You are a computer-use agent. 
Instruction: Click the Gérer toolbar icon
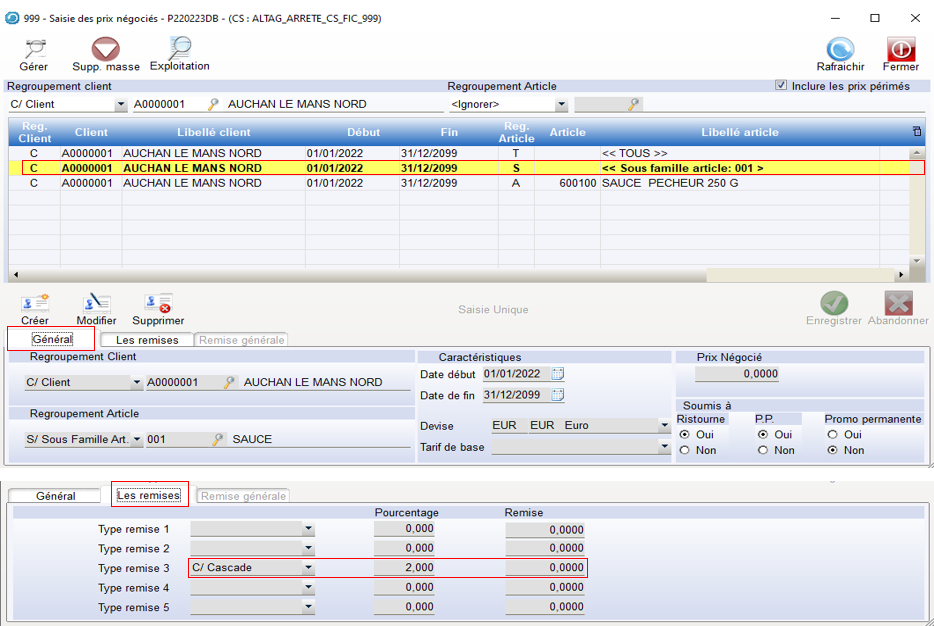pos(34,49)
